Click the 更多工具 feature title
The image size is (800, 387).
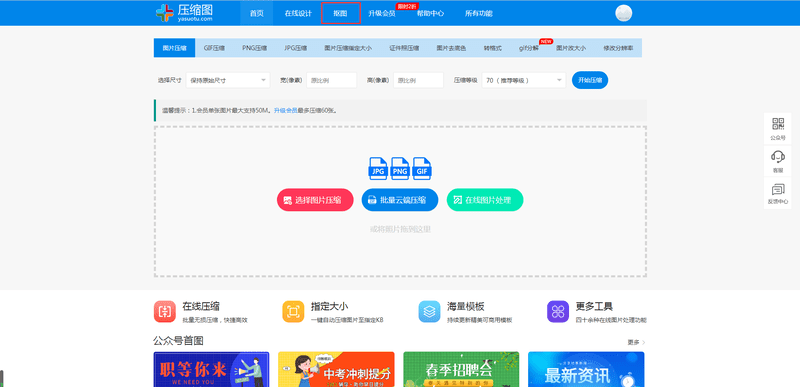point(594,306)
